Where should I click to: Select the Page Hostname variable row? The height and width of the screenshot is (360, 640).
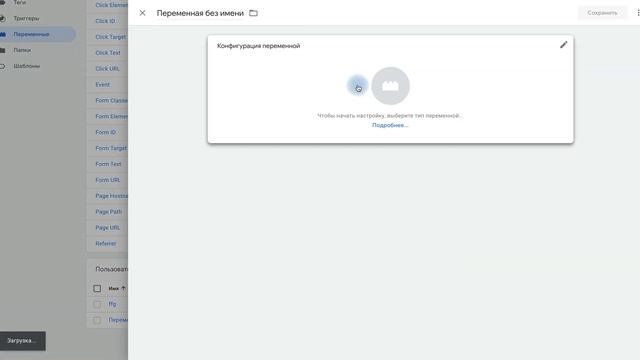pos(107,196)
